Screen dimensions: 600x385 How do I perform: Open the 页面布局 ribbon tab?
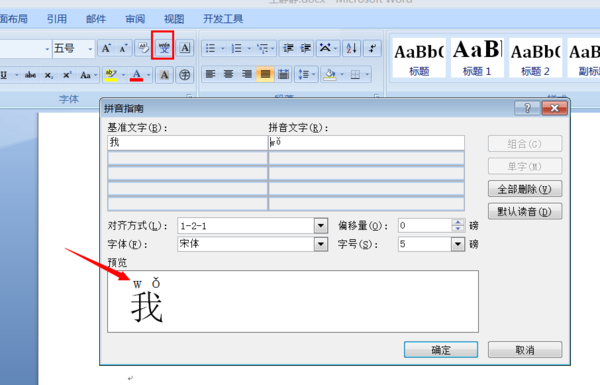click(x=13, y=19)
